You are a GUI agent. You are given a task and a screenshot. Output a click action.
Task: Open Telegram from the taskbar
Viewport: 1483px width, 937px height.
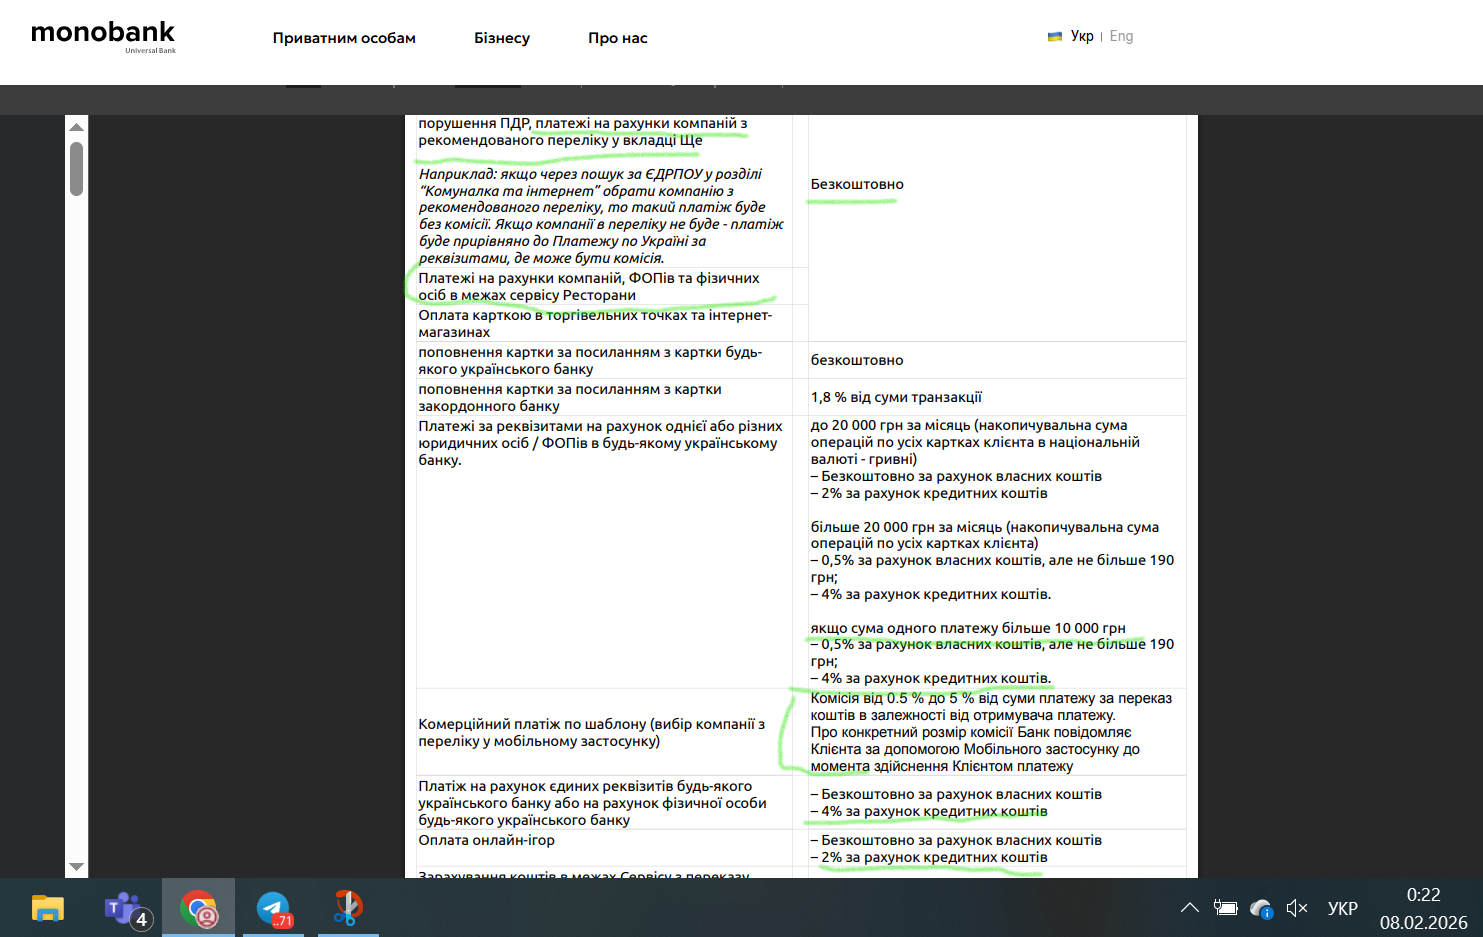[273, 908]
